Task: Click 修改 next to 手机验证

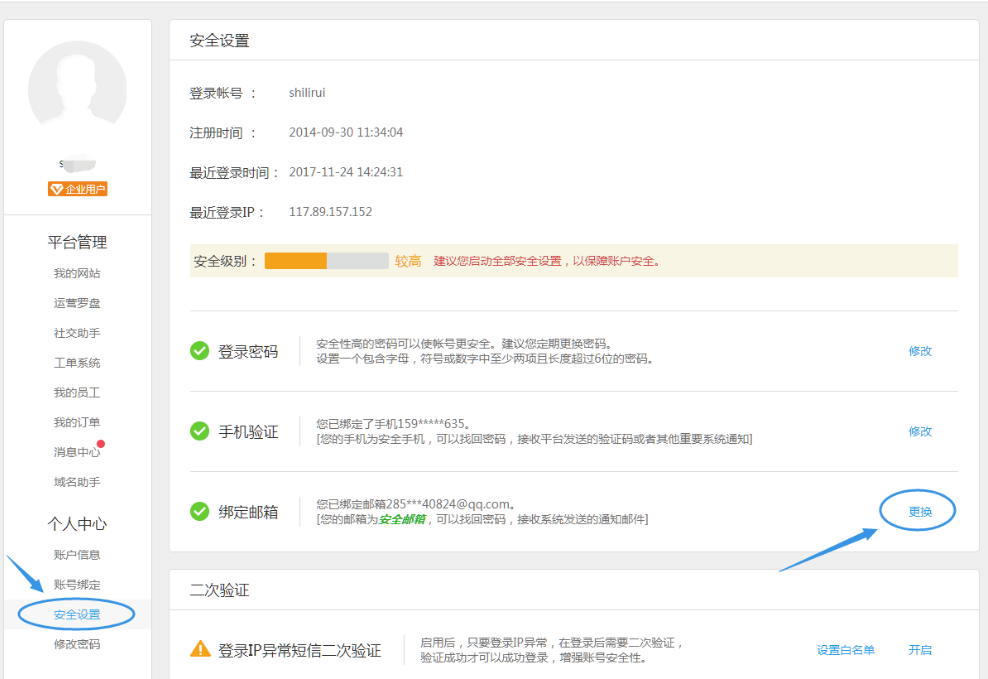Action: click(919, 431)
